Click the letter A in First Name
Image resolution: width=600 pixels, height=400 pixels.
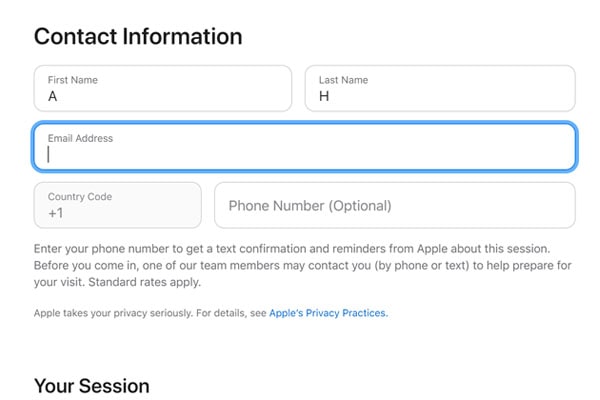pyautogui.click(x=52, y=96)
